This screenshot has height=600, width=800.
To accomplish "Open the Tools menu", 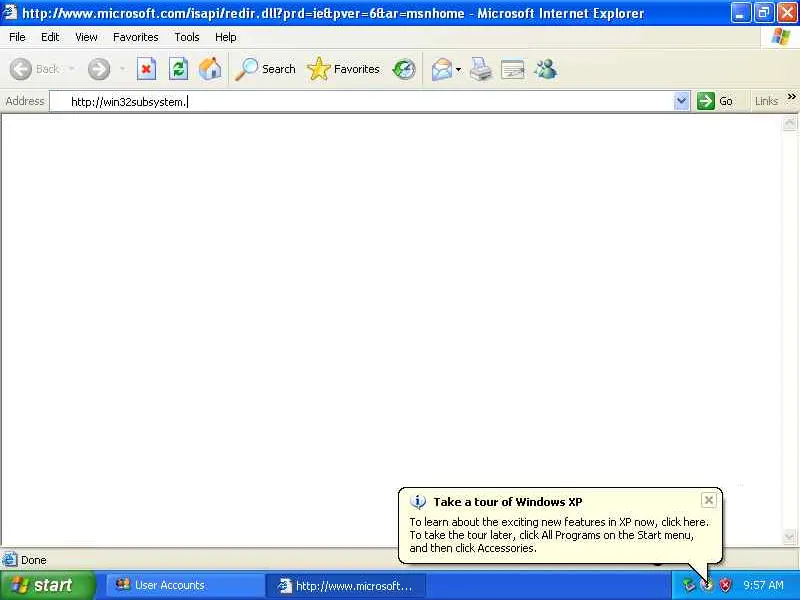I will pyautogui.click(x=187, y=37).
